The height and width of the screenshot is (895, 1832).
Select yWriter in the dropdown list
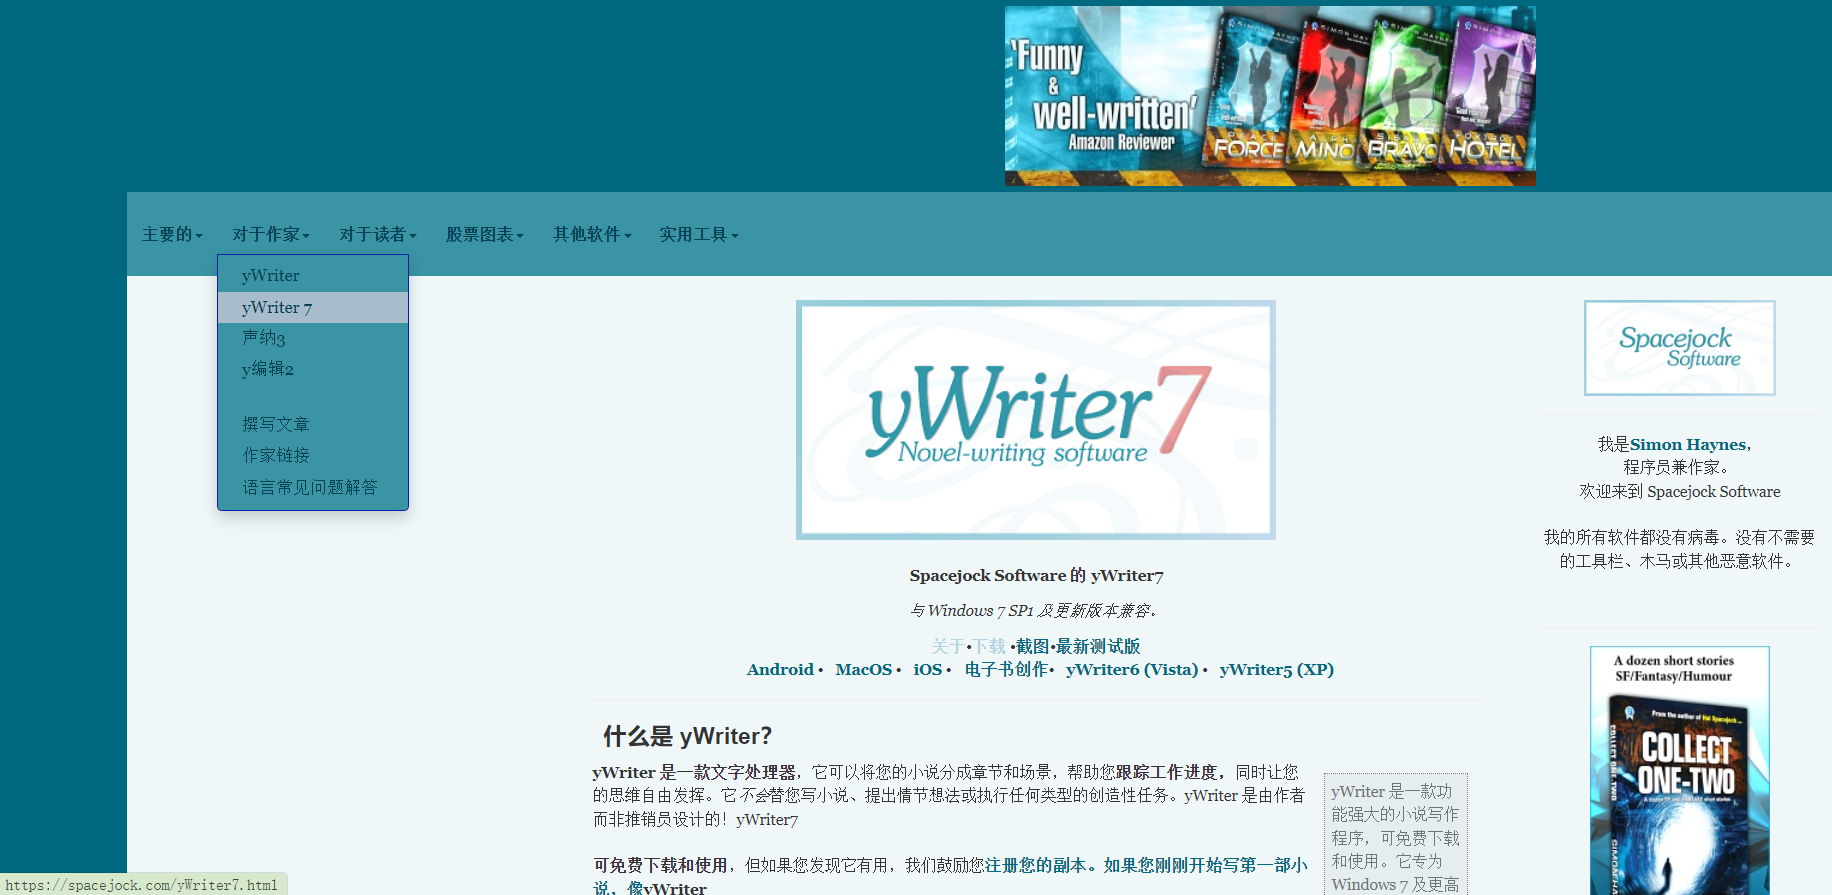click(313, 276)
